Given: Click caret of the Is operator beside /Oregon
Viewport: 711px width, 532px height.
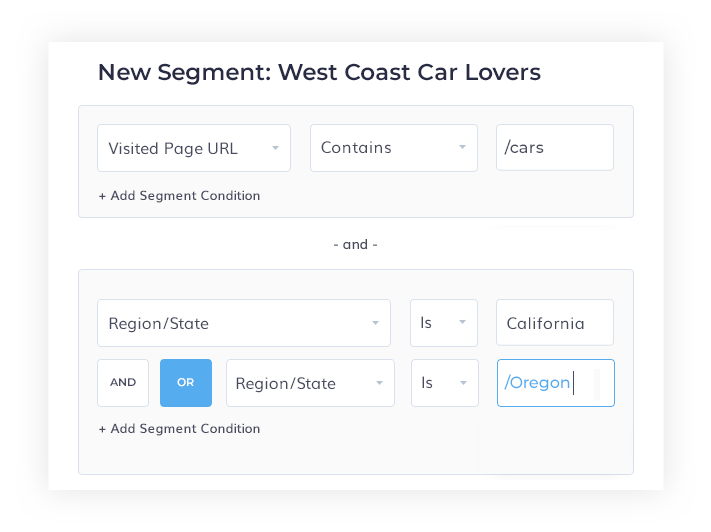Looking at the screenshot, I should pyautogui.click(x=462, y=383).
